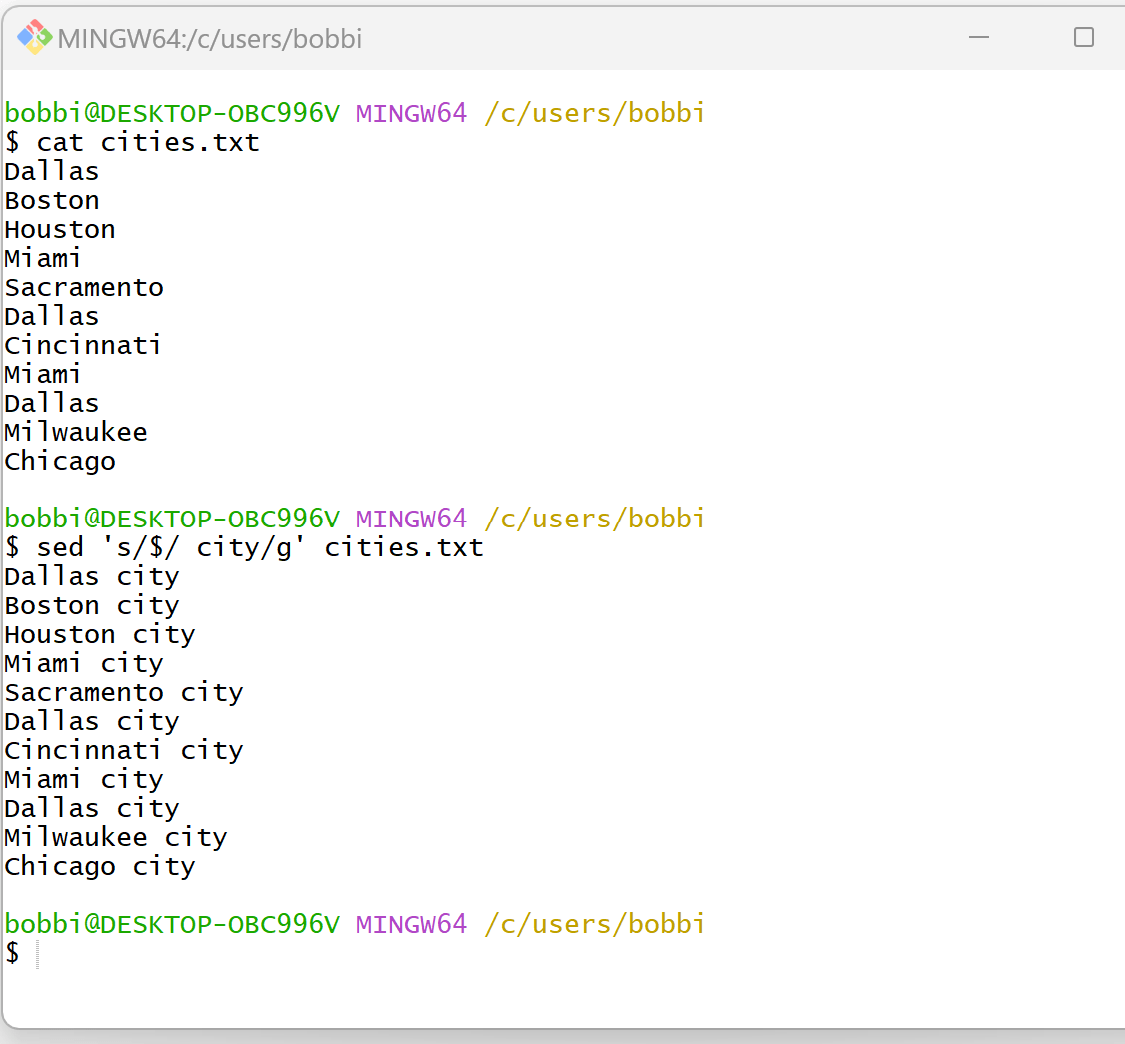Click the Boston output line
Screen dimensions: 1125x1044
coord(51,200)
